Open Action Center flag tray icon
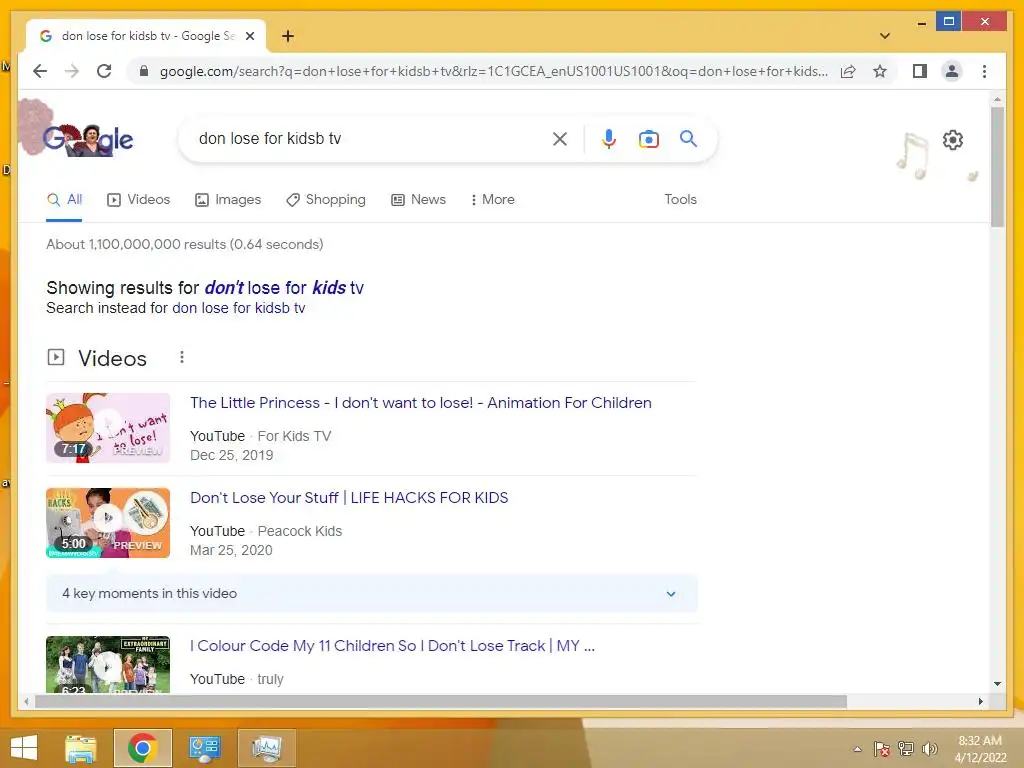The height and width of the screenshot is (768, 1024). (882, 749)
